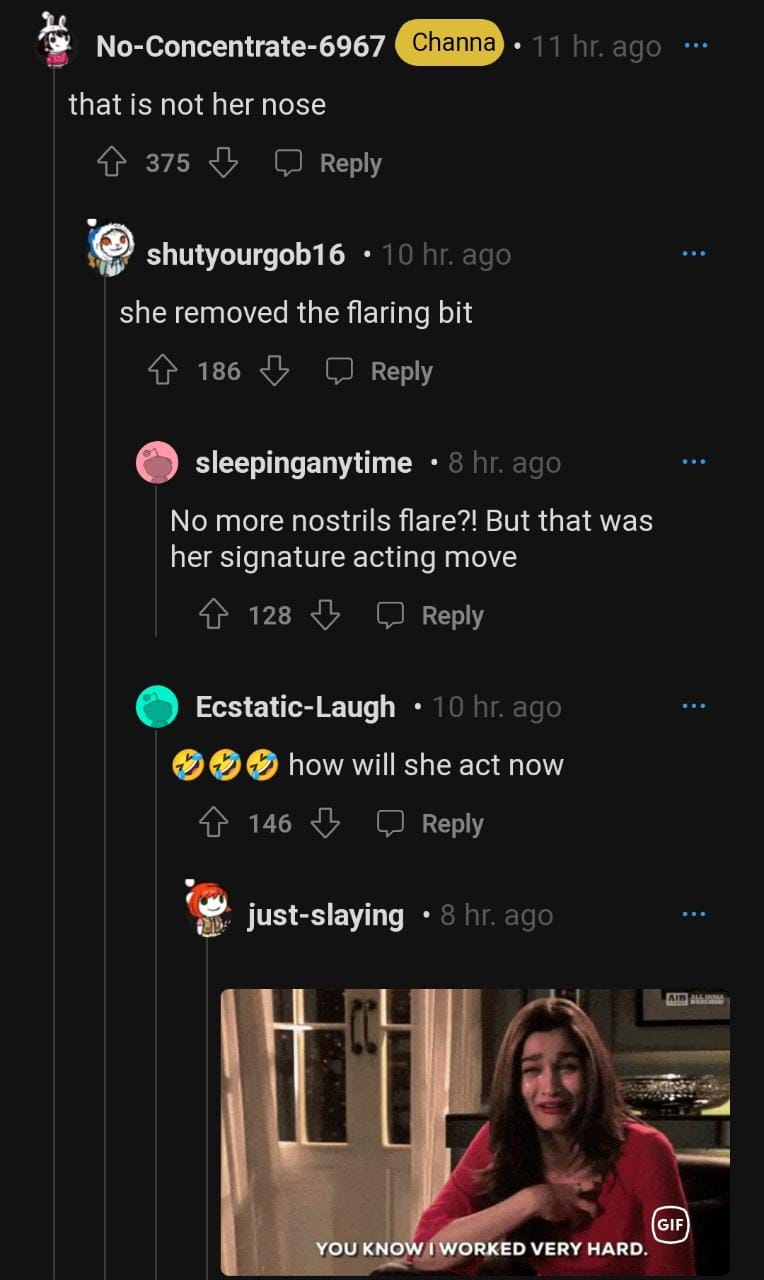Tap No-Concentrate-6967's avatar
The height and width of the screenshot is (1280, 764).
tap(54, 42)
